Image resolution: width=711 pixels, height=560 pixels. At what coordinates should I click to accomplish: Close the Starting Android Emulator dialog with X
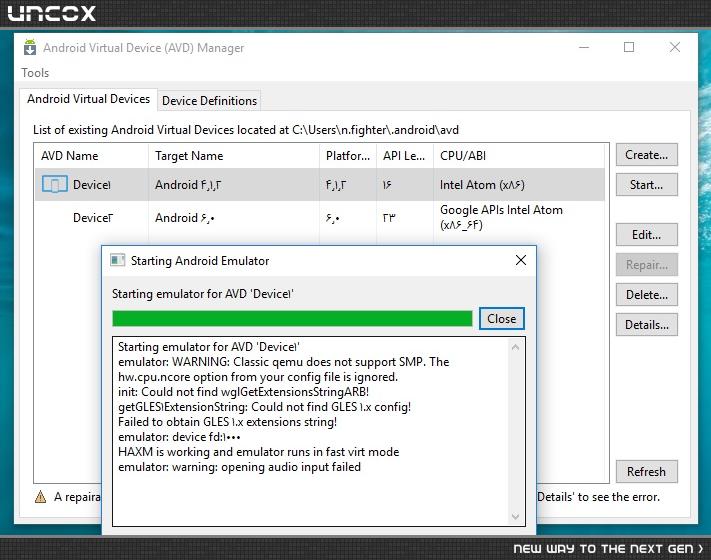pos(521,260)
